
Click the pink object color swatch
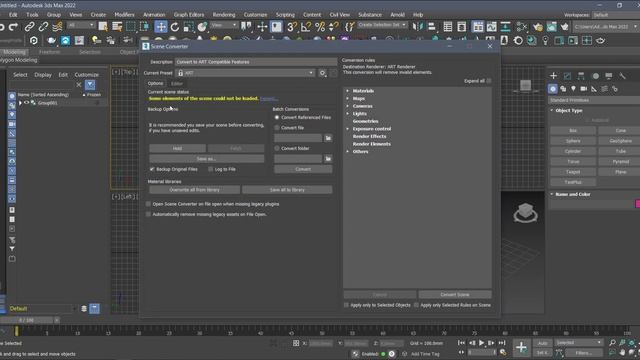click(638, 204)
